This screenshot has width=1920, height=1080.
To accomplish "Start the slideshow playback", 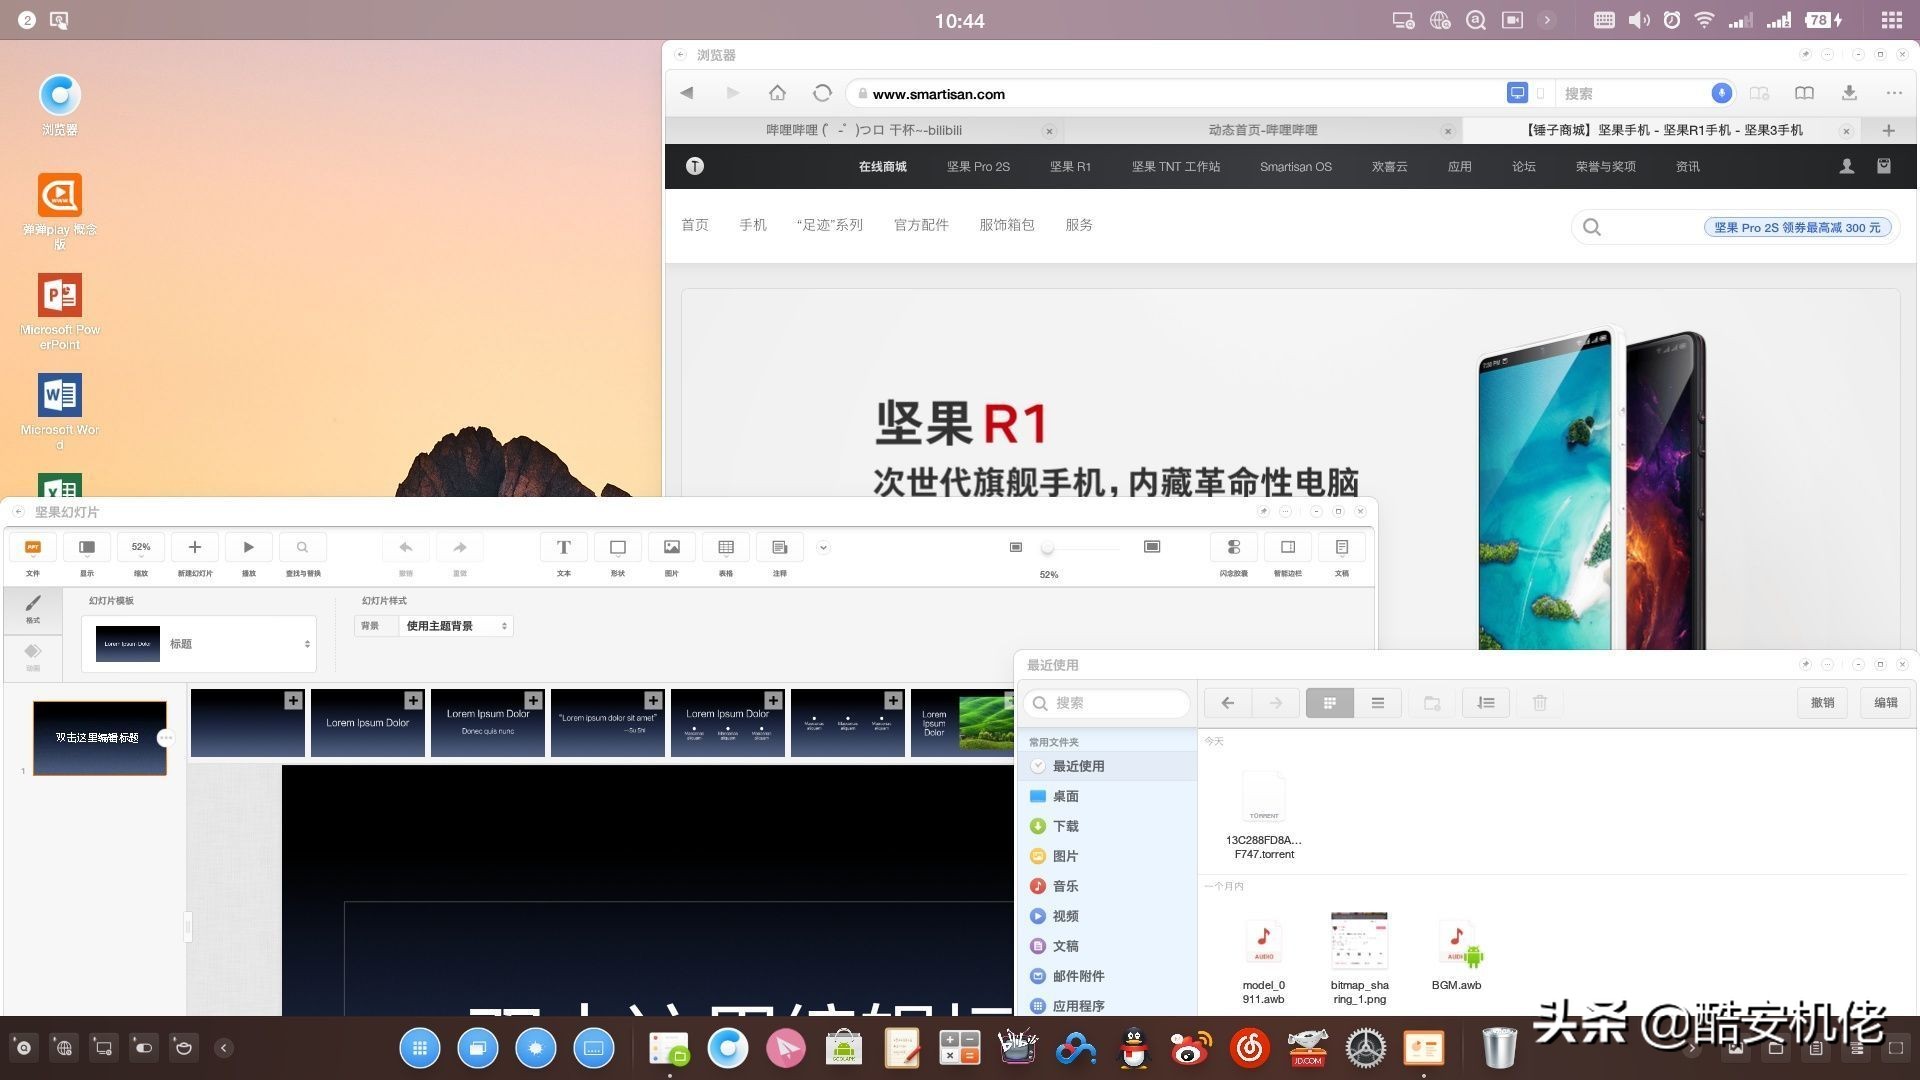I will (x=248, y=547).
